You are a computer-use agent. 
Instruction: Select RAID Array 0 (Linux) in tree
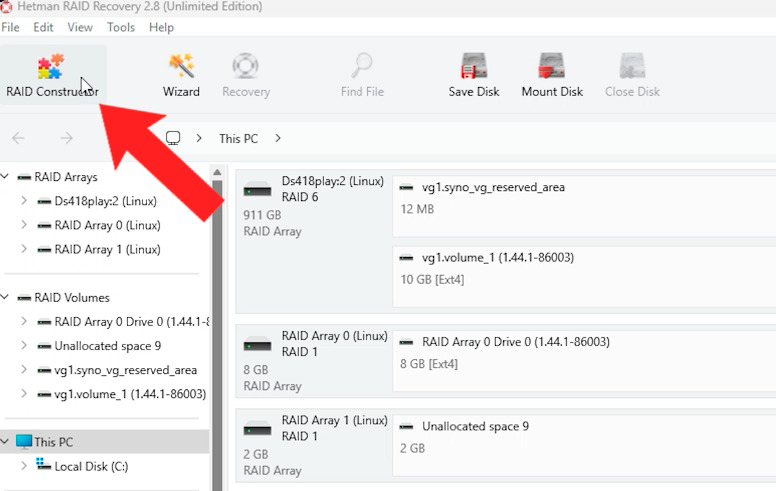(107, 225)
